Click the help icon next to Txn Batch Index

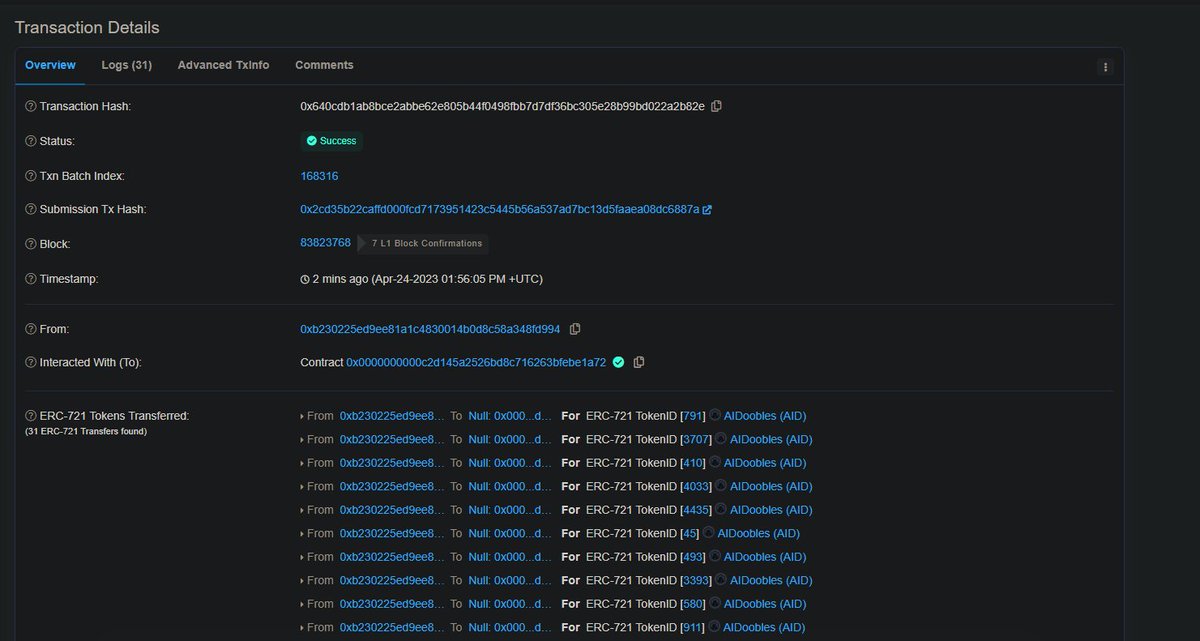tap(26, 175)
